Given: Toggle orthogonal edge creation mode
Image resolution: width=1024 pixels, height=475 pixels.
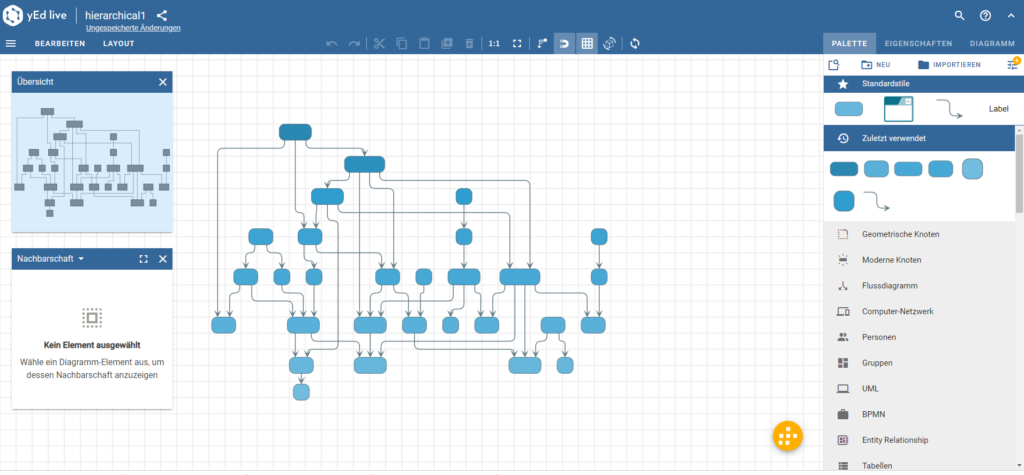Looking at the screenshot, I should (542, 44).
